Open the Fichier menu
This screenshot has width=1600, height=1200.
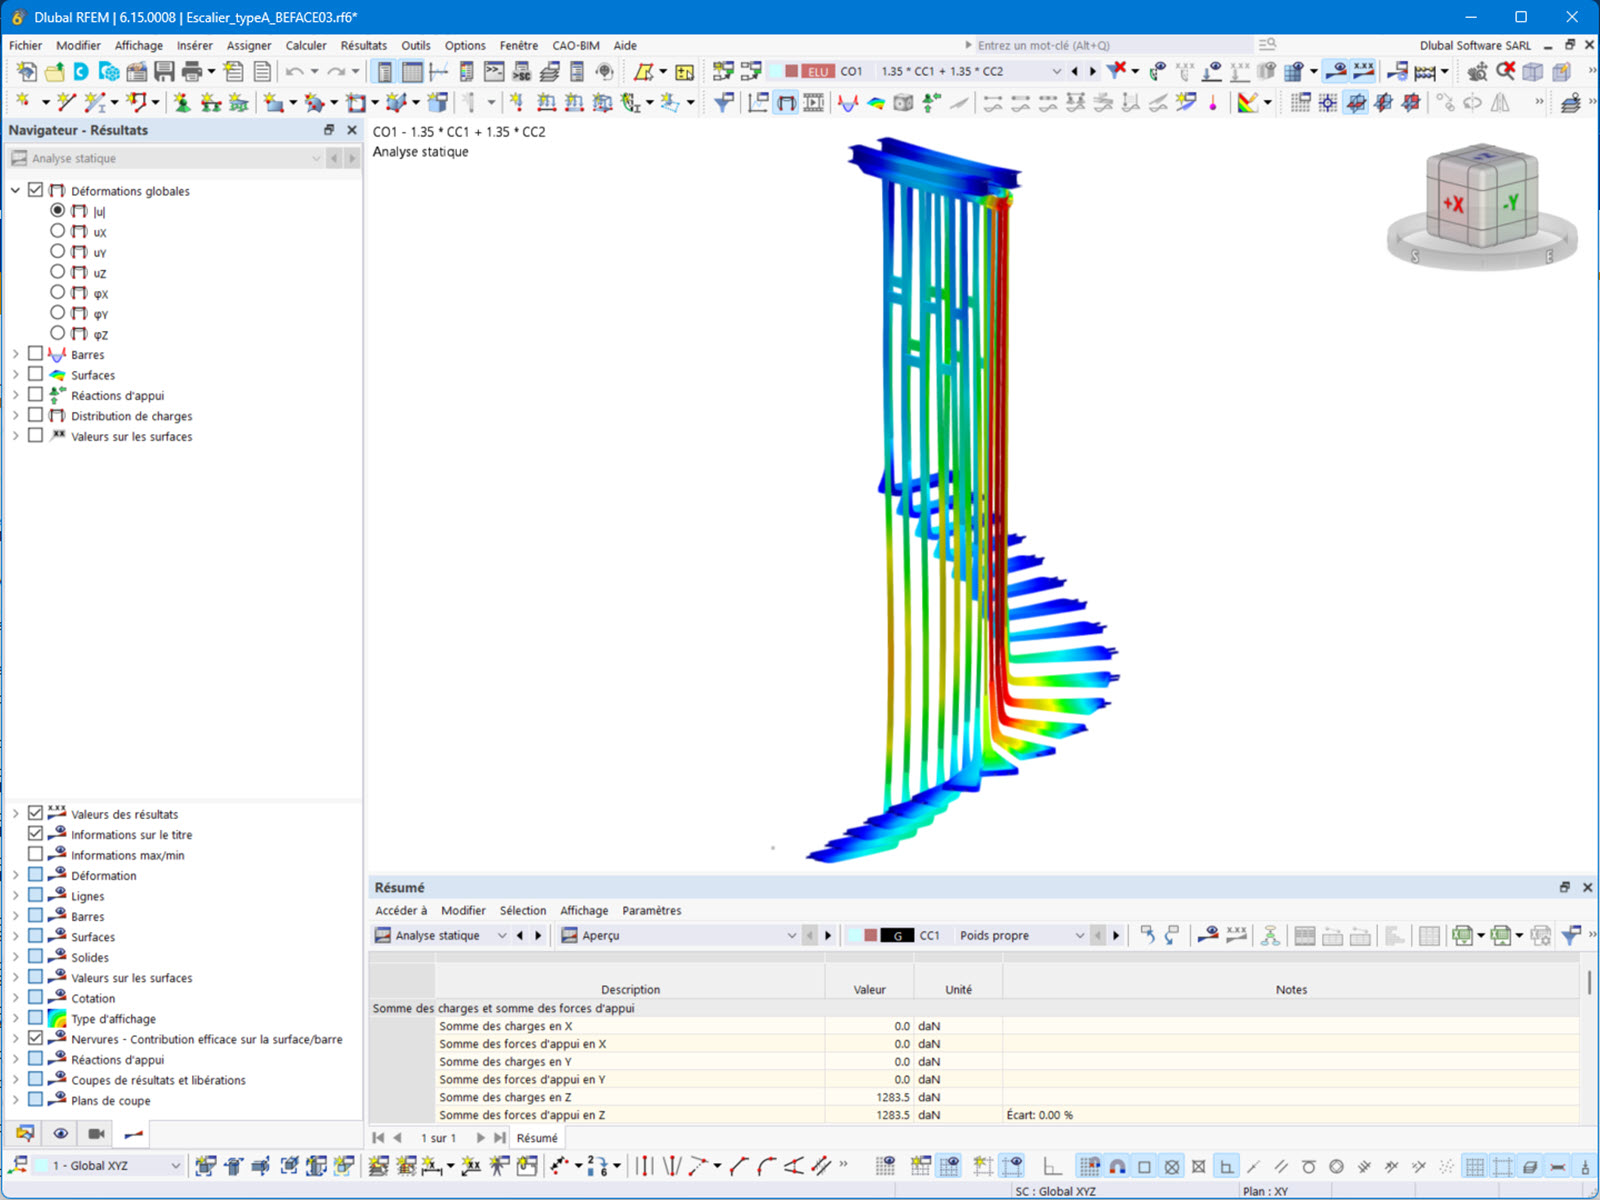coord(26,45)
